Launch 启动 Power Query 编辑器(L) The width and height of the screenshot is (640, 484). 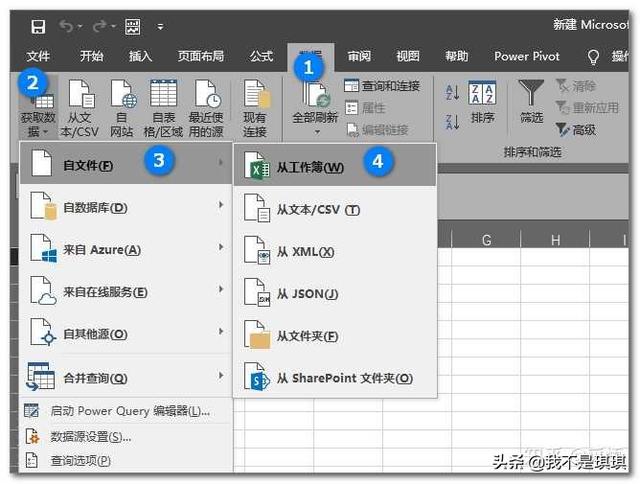[x=126, y=411]
